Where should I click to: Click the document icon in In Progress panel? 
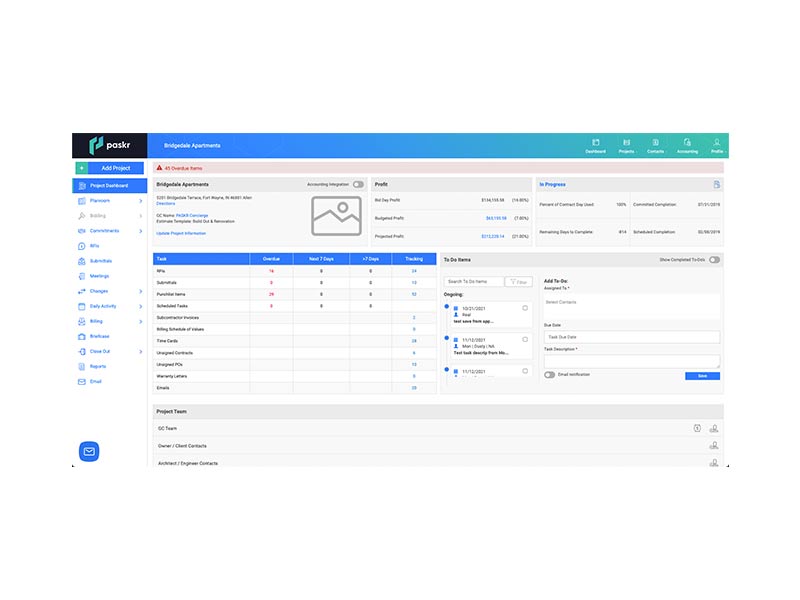tap(717, 184)
